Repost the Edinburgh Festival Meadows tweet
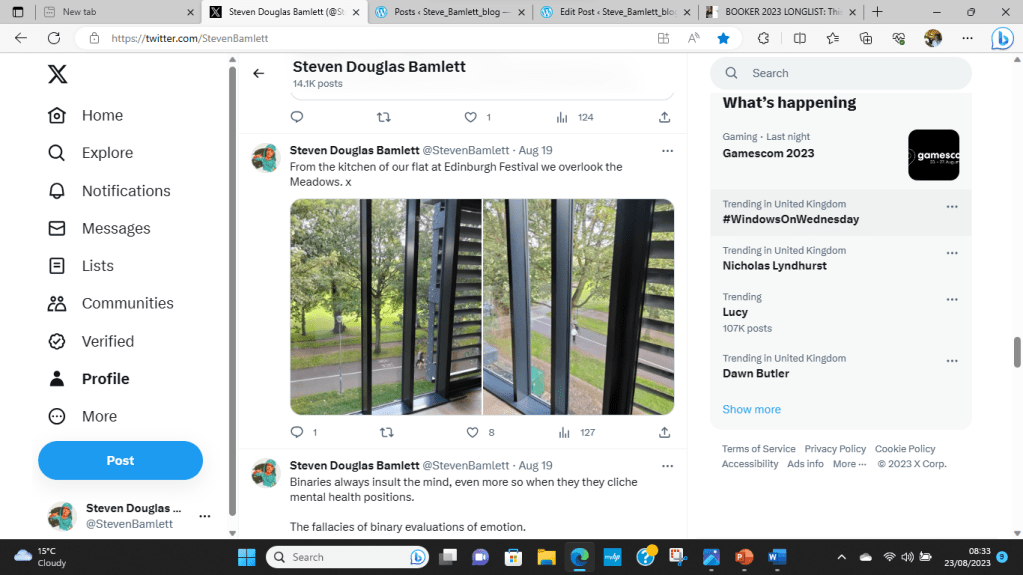The image size is (1023, 575). tap(385, 433)
